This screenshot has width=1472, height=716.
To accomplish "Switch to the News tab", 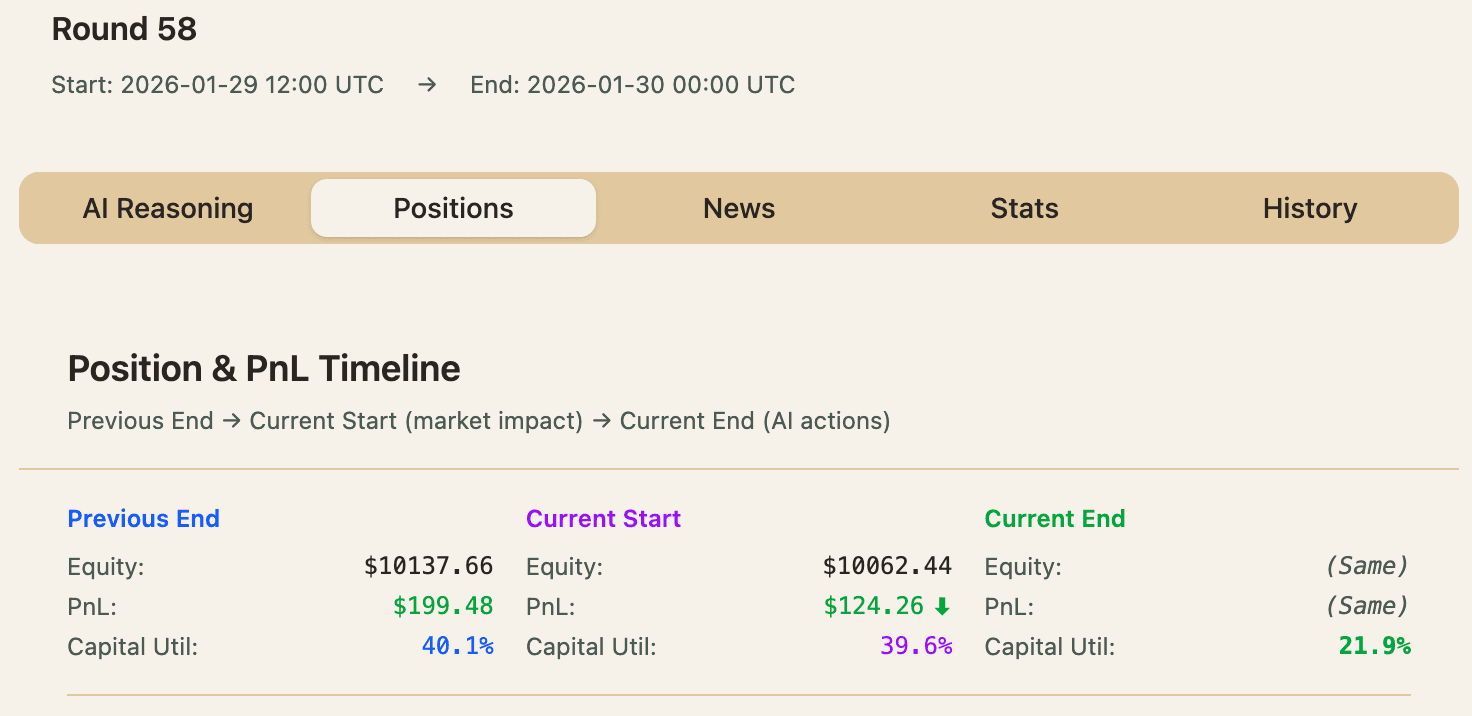I will pos(739,208).
